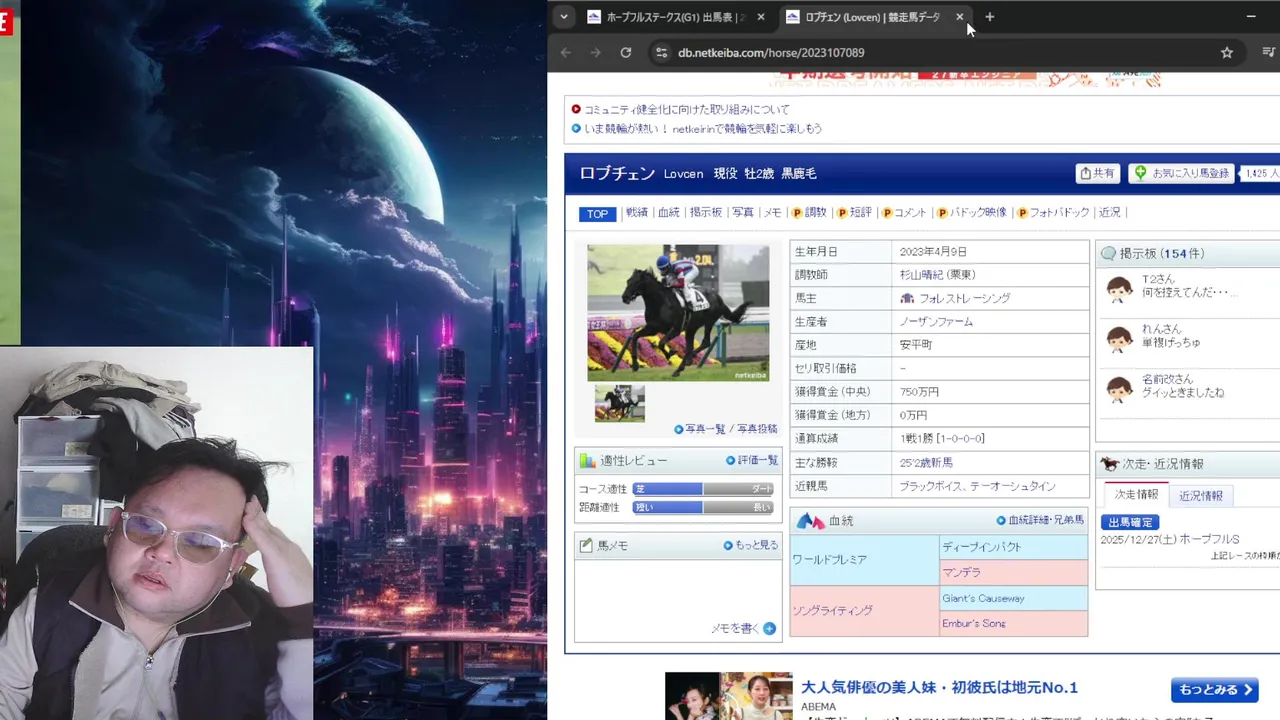Viewport: 1280px width, 720px height.
Task: Click the 馬メモ notepad icon
Action: [587, 545]
